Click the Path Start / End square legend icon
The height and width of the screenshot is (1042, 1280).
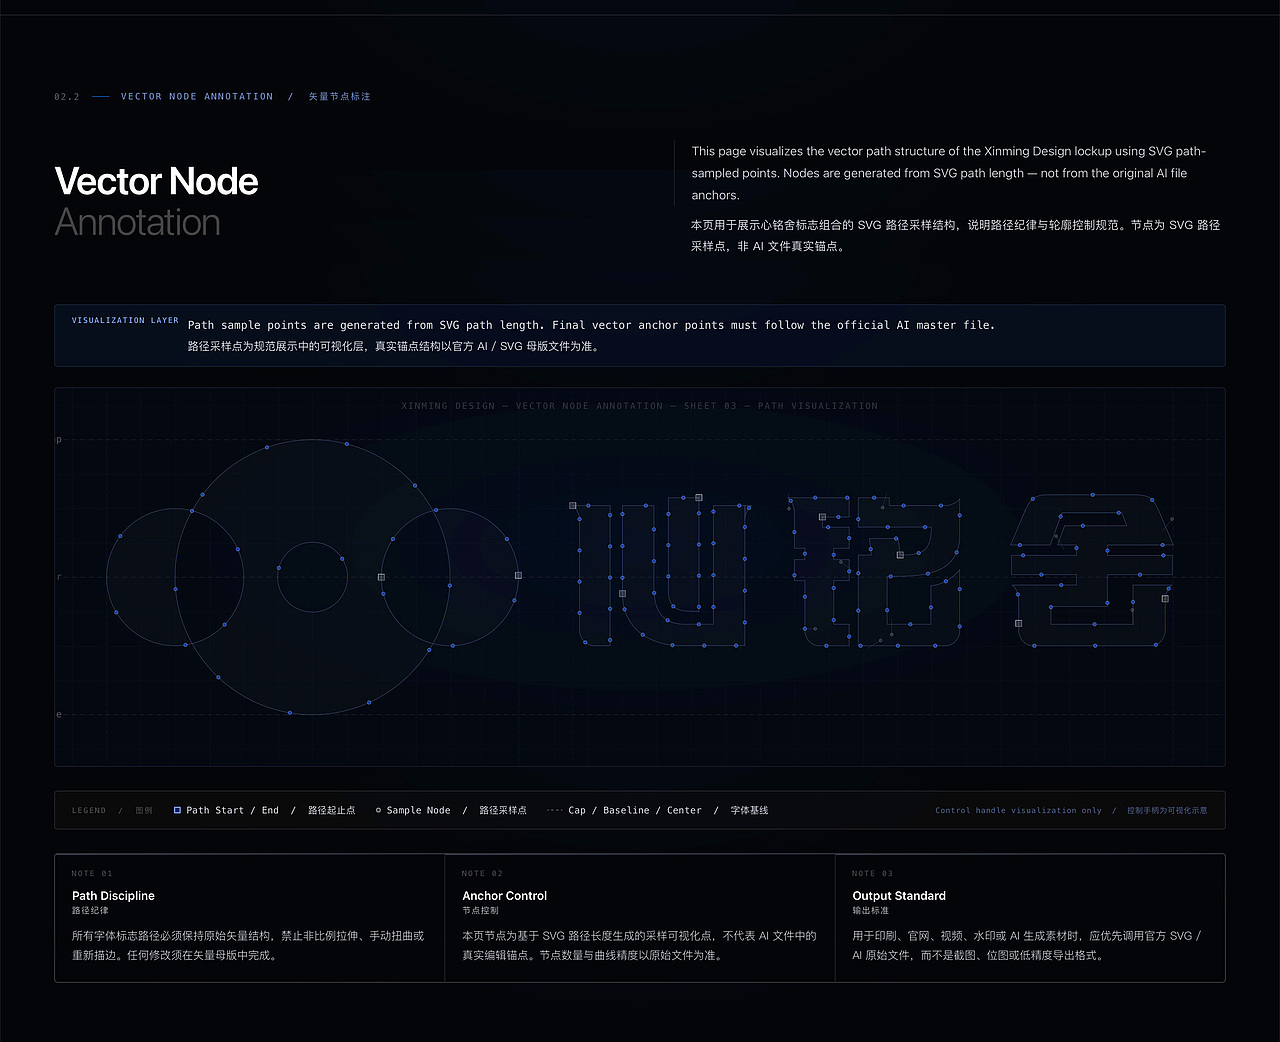tap(177, 810)
